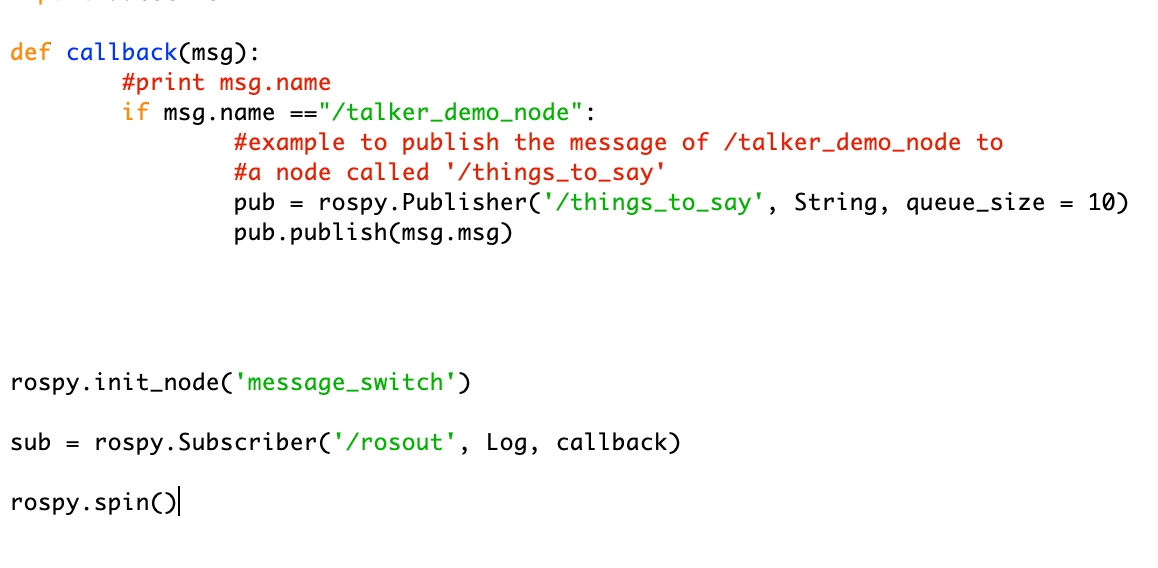Screen dimensions: 1158x568
Task: Click the 'sub' variable name
Action: point(31,442)
